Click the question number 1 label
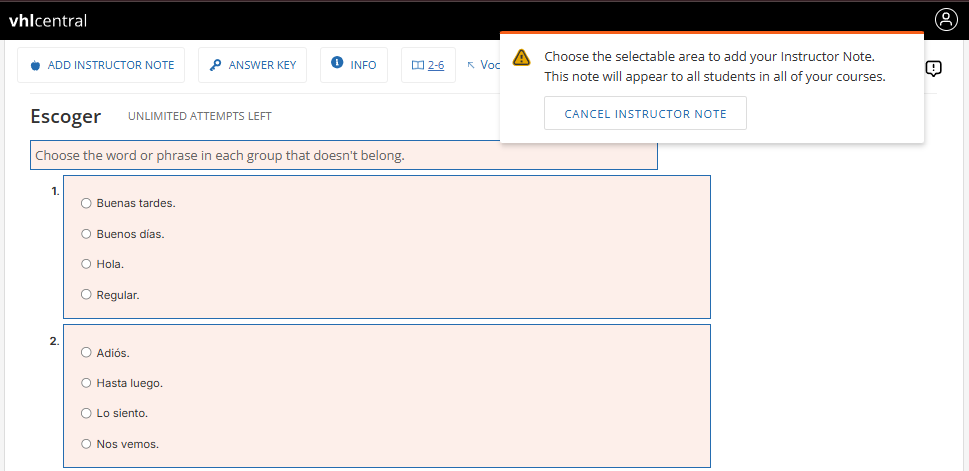Image resolution: width=969 pixels, height=471 pixels. coord(56,192)
